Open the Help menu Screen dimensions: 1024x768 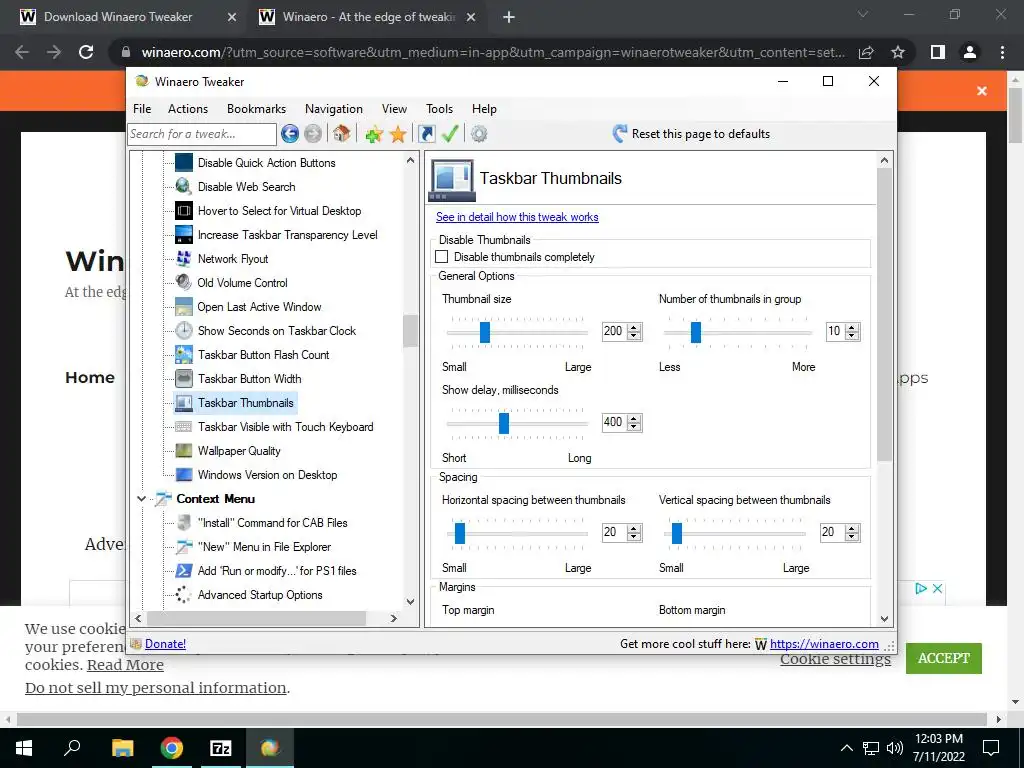pyautogui.click(x=485, y=109)
